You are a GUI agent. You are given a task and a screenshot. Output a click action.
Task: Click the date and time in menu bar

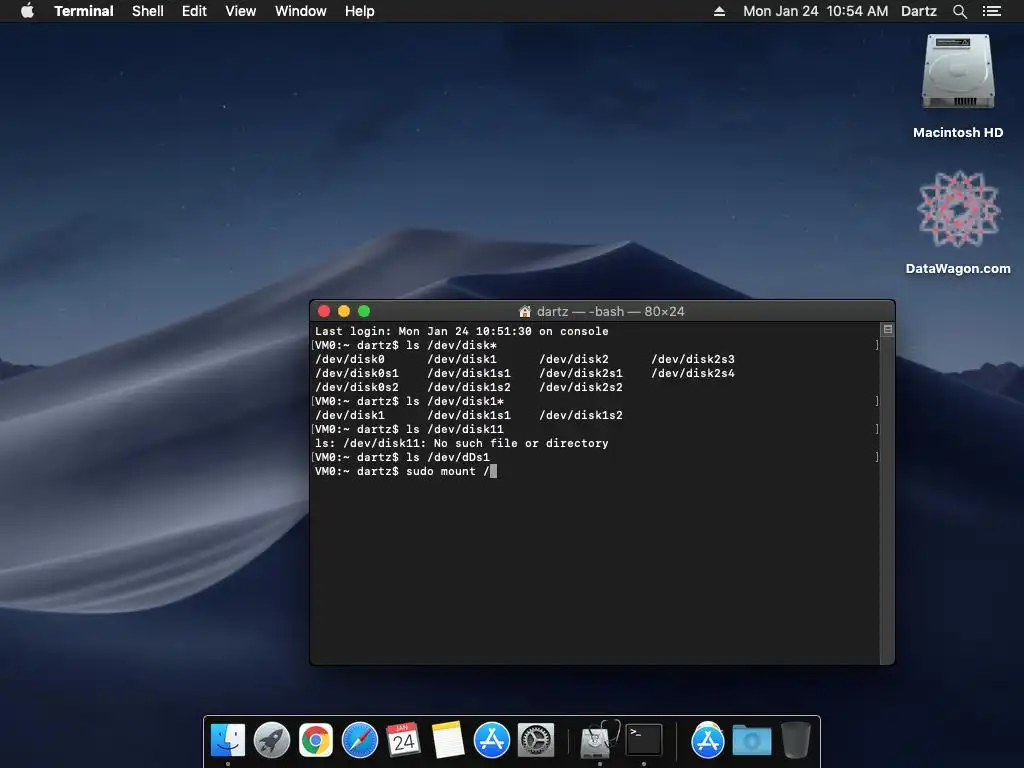pos(815,11)
